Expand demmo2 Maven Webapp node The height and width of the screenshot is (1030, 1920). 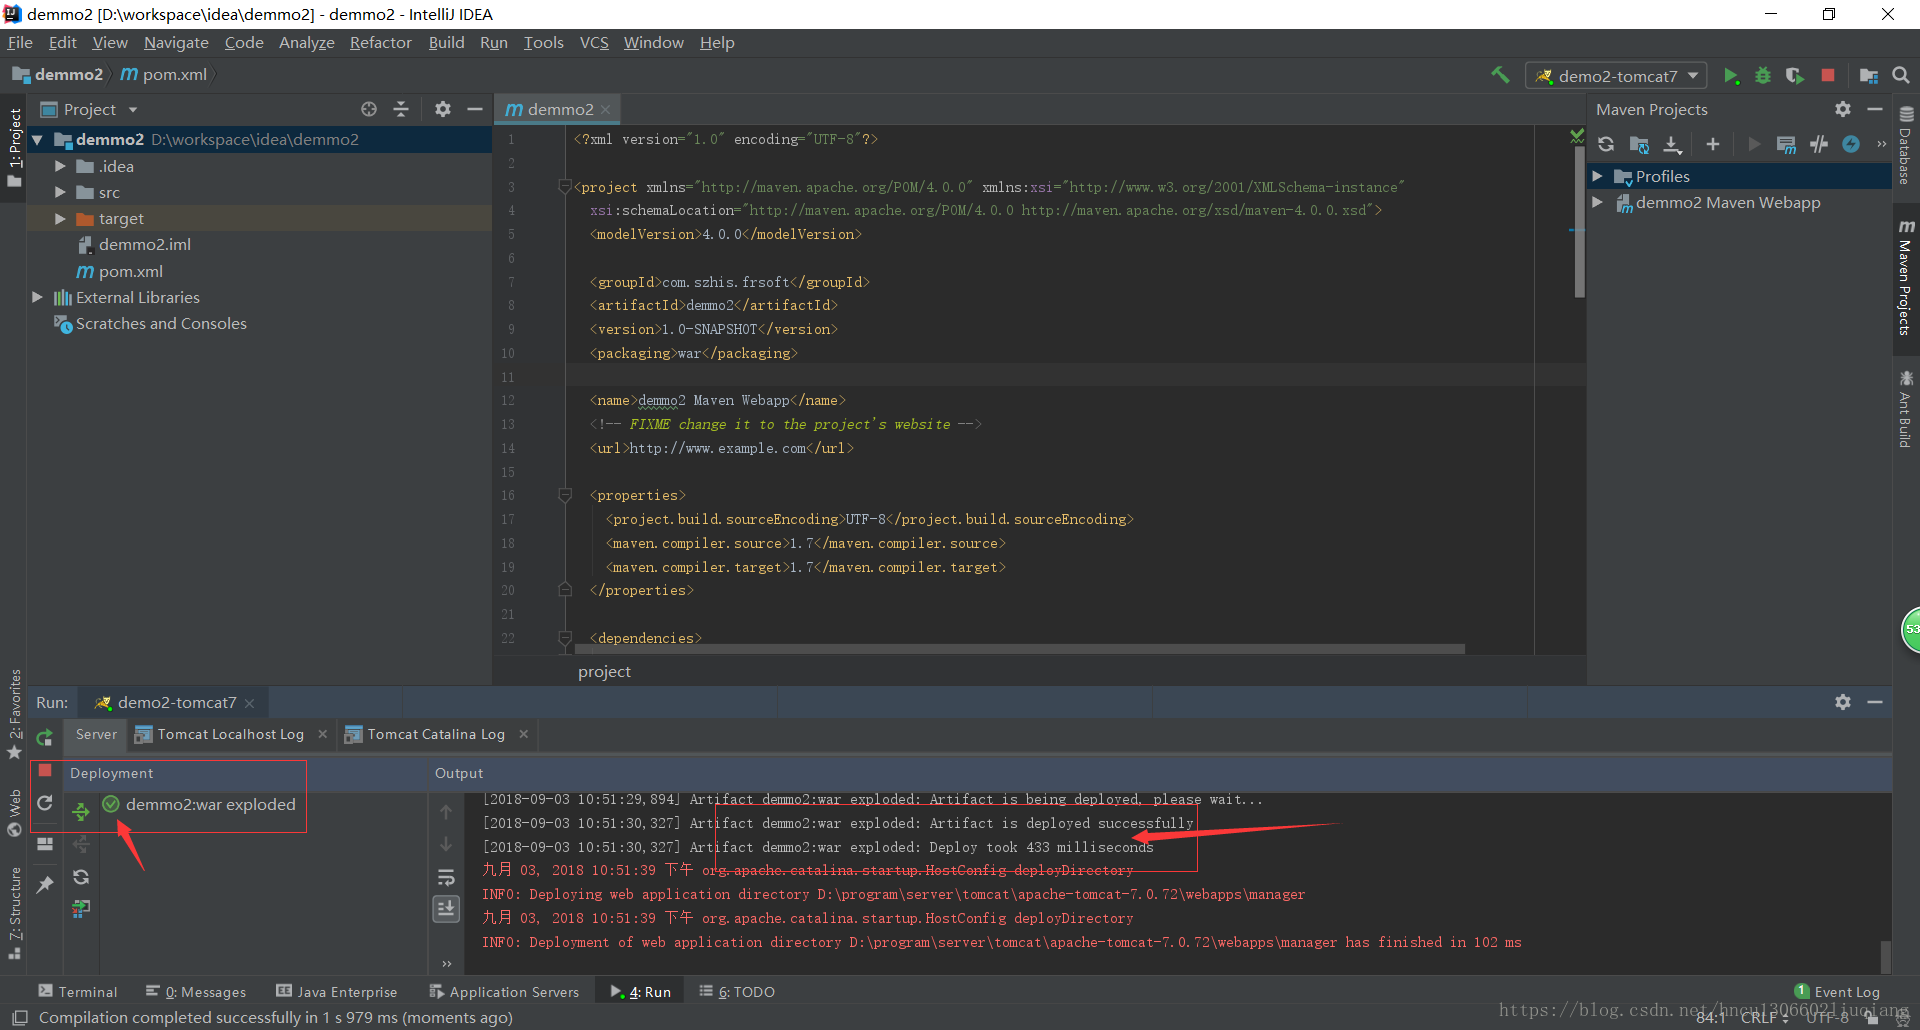[x=1598, y=202]
